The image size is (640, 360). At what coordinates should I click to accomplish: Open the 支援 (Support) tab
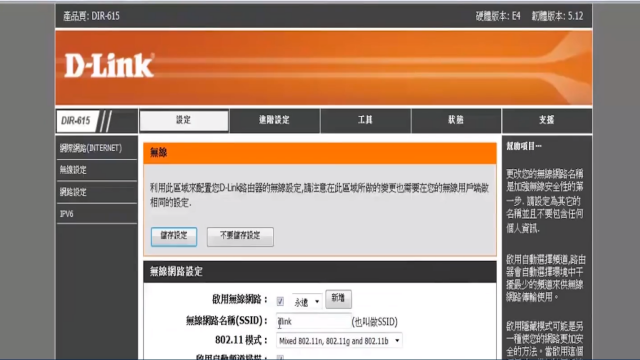(547, 120)
